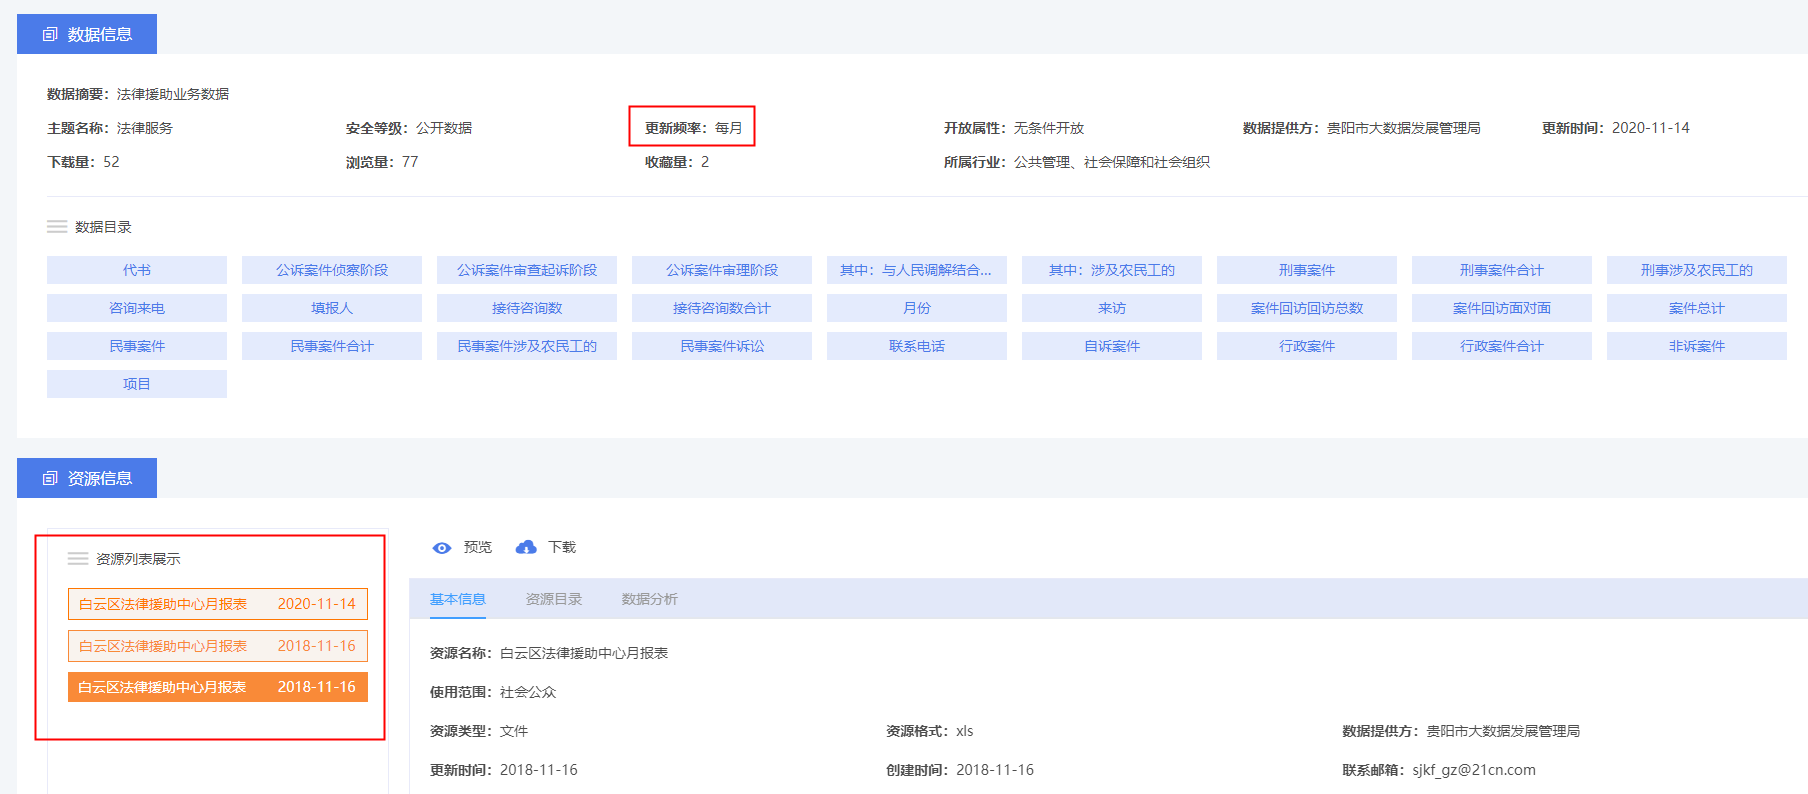Select the highlighted 2018-11-16 resource entry
The image size is (1808, 794).
tap(217, 687)
